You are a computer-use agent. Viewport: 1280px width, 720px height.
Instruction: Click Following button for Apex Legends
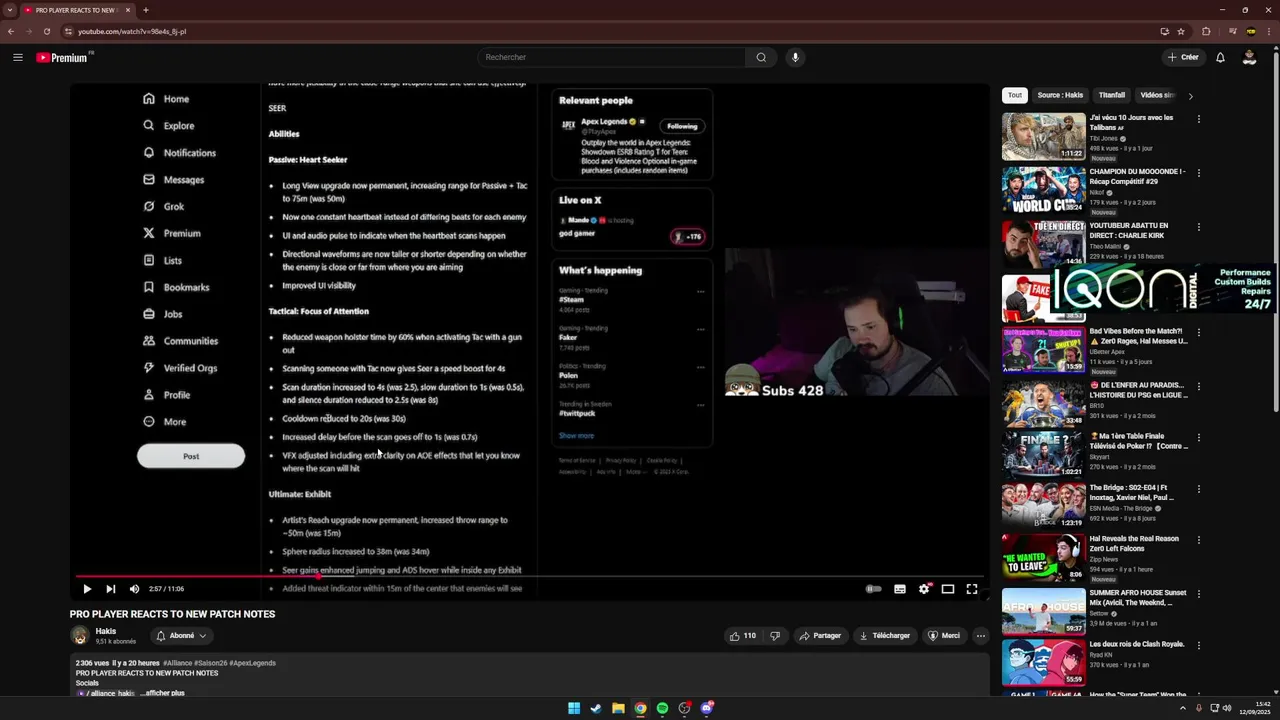tap(682, 126)
